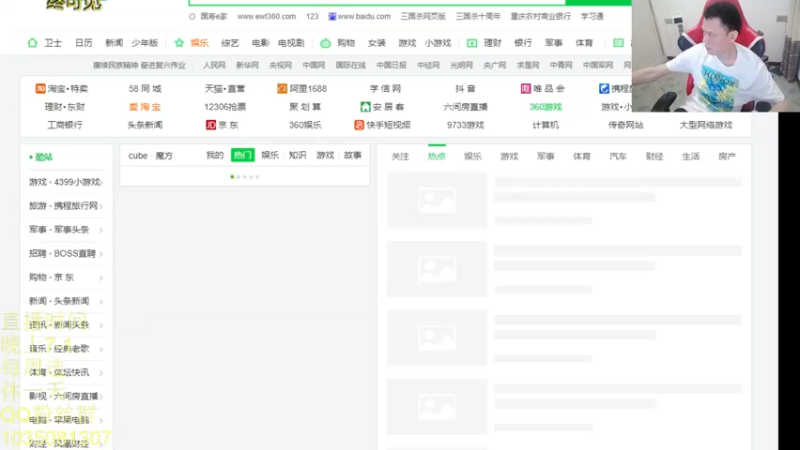
Task: Open the 12306抢票 link
Action: (x=225, y=107)
